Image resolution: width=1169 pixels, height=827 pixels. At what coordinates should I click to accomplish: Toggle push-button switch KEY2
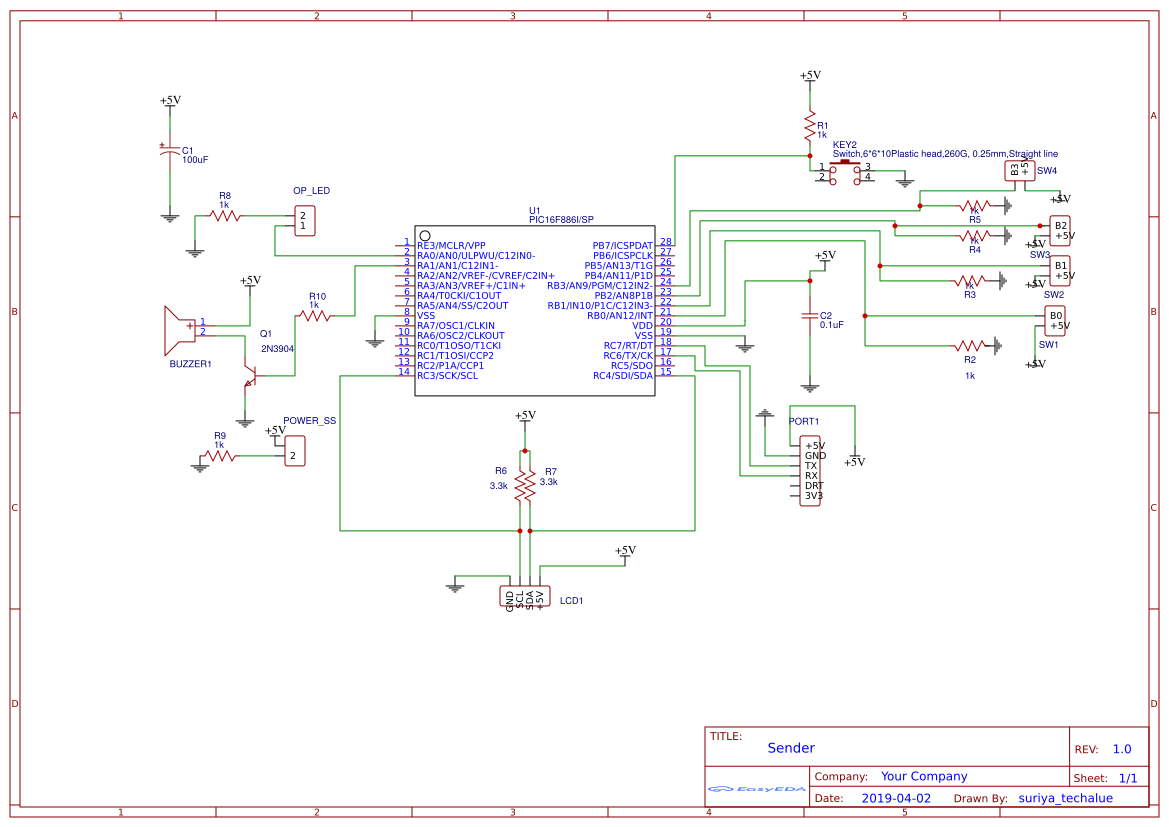845,168
